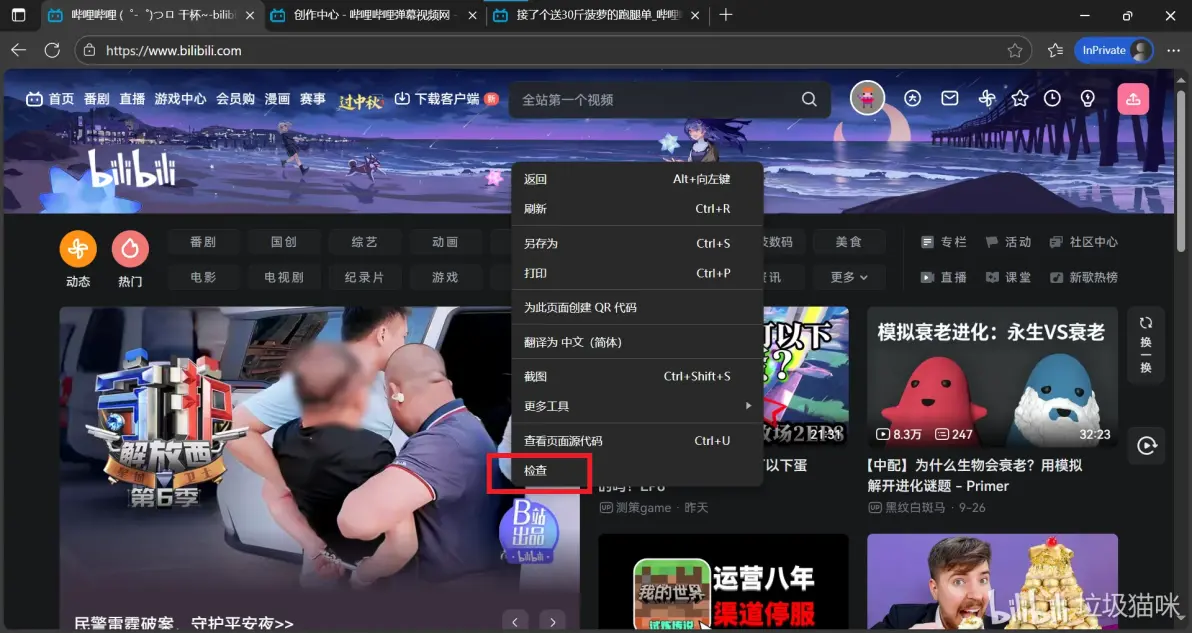The image size is (1192, 633).
Task: Click the address bar URL
Action: (x=173, y=50)
